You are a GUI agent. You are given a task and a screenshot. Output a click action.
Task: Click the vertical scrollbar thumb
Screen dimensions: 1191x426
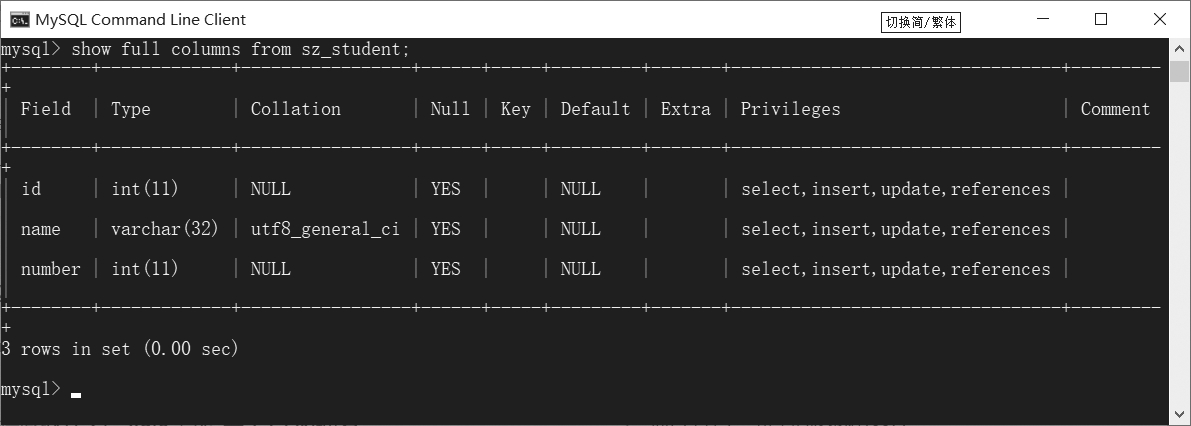coord(1180,72)
